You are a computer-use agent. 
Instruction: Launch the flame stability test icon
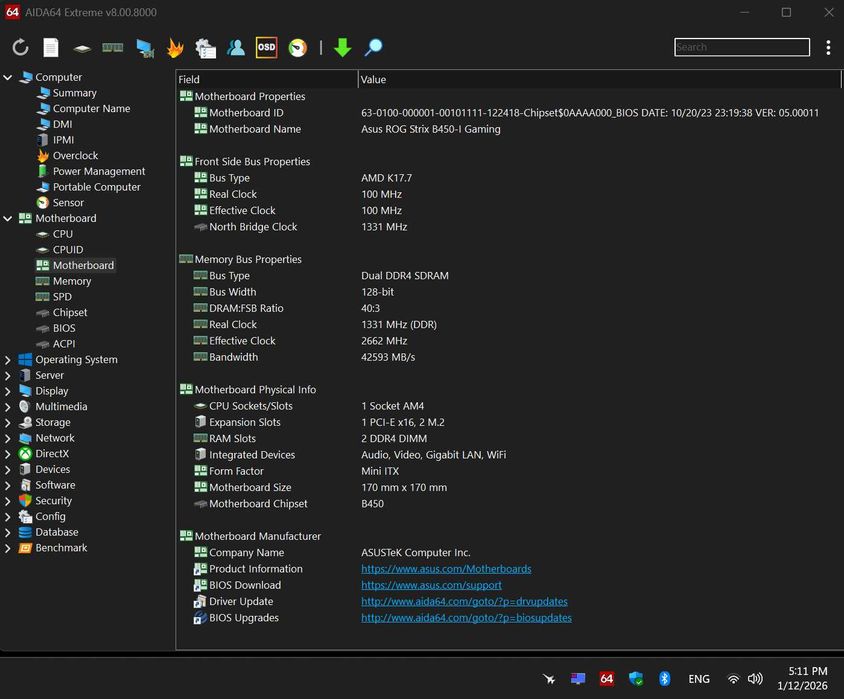coord(175,47)
